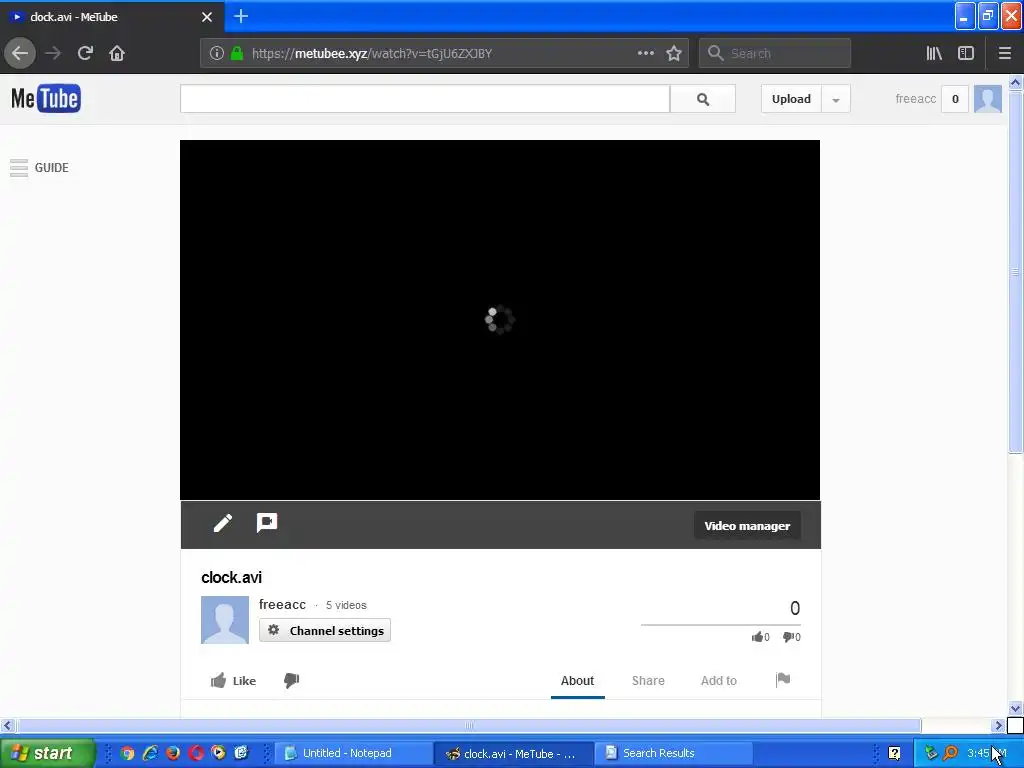The height and width of the screenshot is (768, 1024).
Task: Click the like/dislike ratio bar
Action: [720, 625]
